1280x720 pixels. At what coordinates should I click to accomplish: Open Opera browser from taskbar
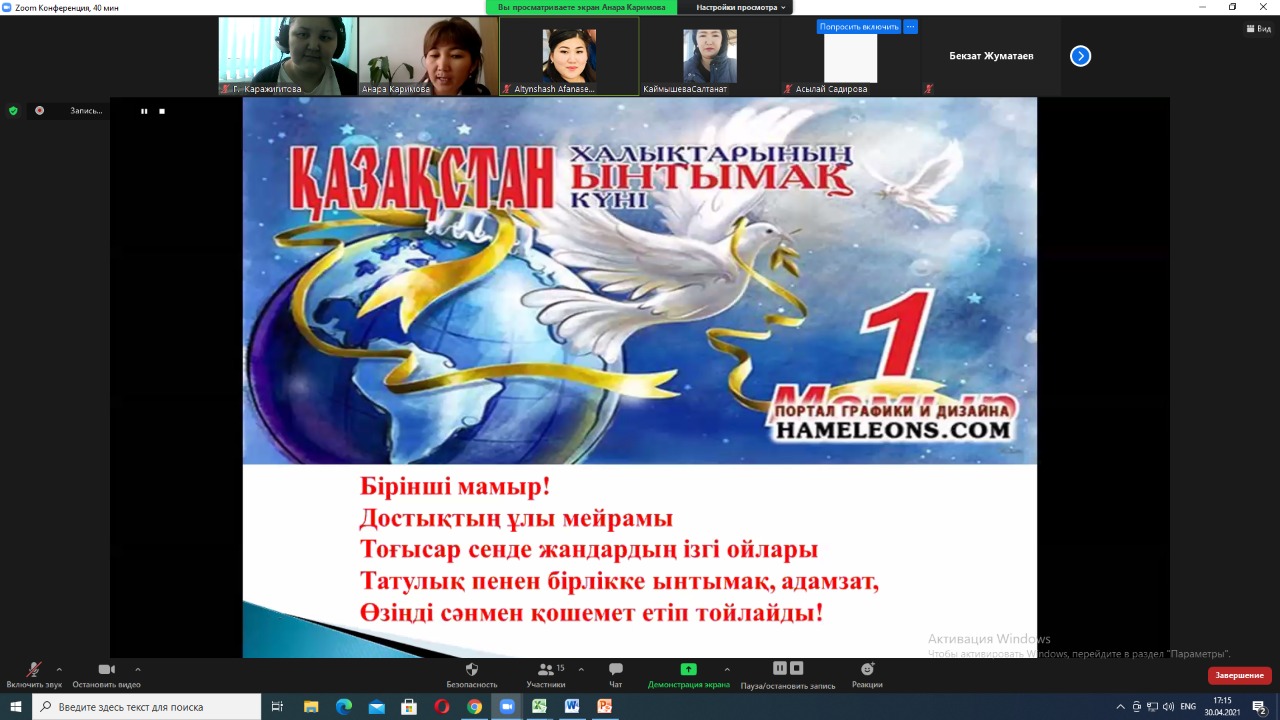click(442, 706)
